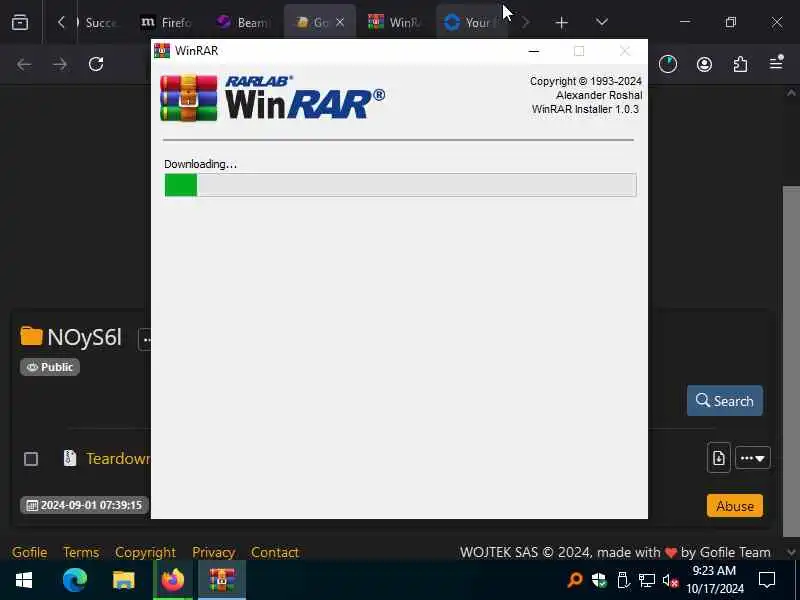Click the 2024-09-01 07:39:15 date badge
Viewport: 800px width, 600px height.
(x=84, y=505)
